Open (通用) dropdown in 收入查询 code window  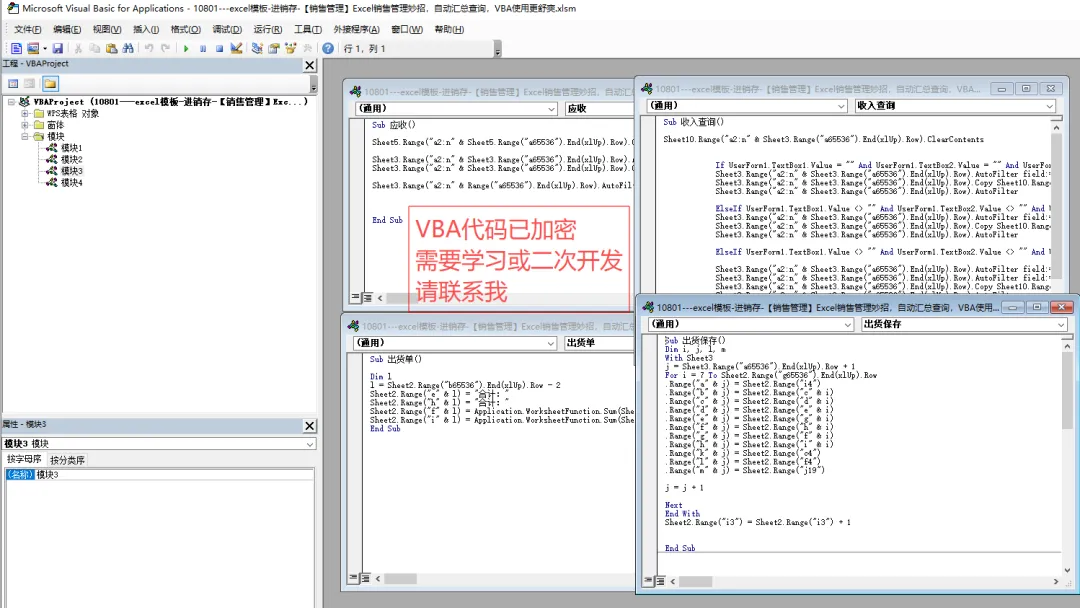coord(841,106)
